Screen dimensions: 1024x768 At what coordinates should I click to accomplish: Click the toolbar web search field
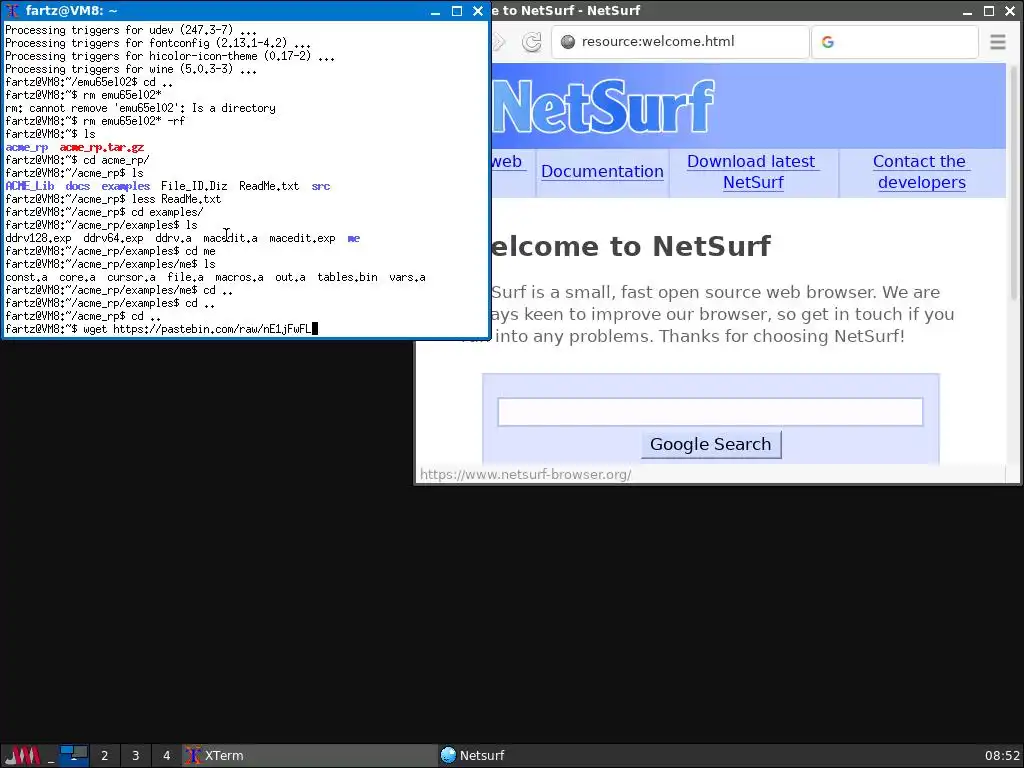tap(895, 42)
